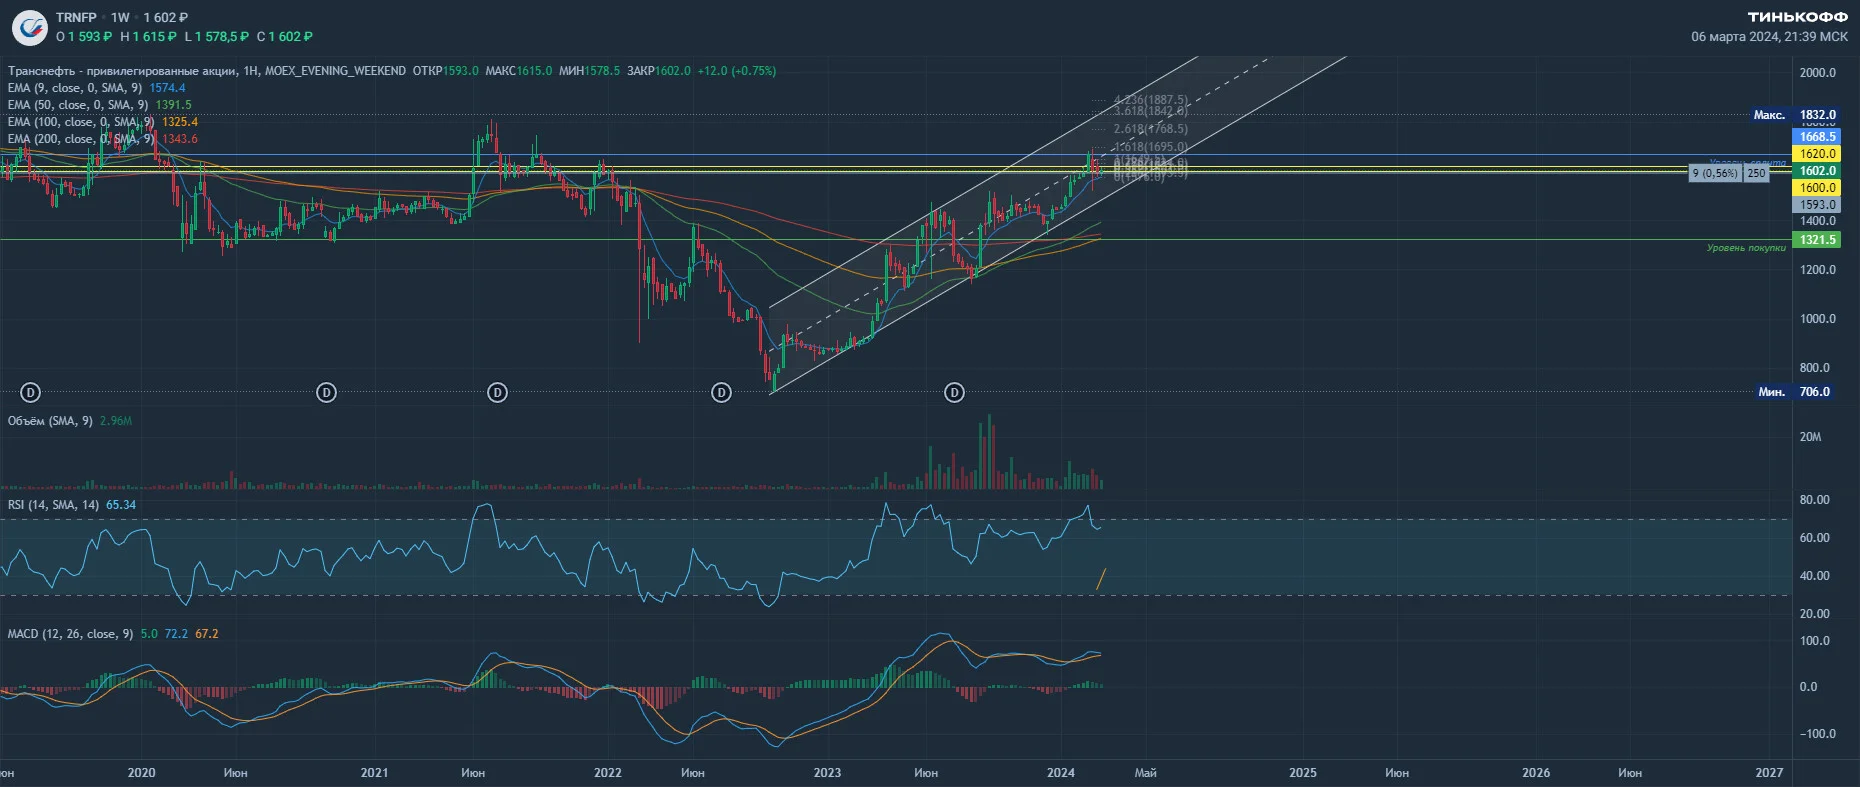Click the ТИНЬКОФФ brand name
Viewport: 1860px width, 787px height.
1798,17
